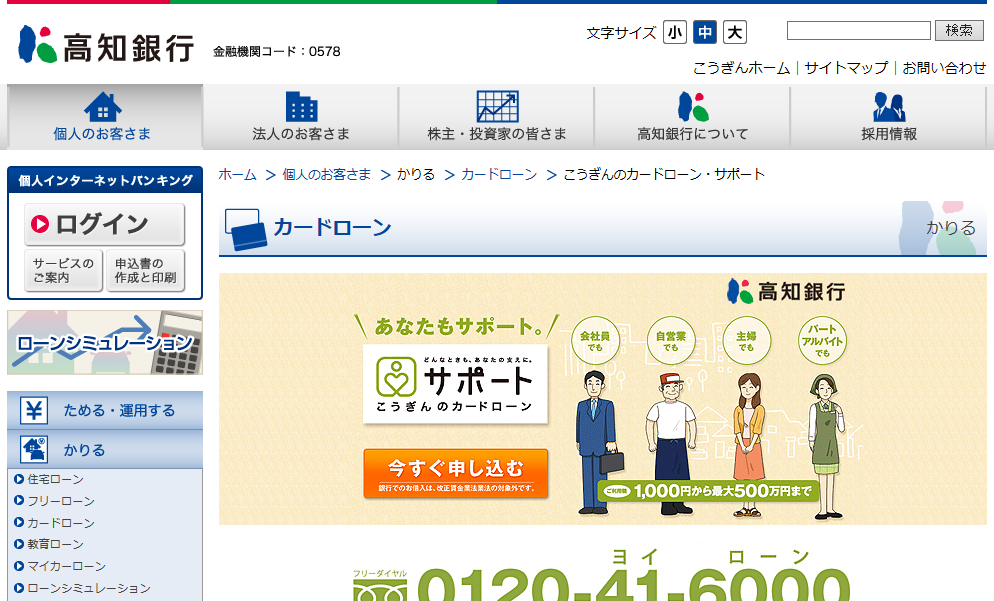Image resolution: width=994 pixels, height=601 pixels.
Task: Open the サイトマップ link
Action: click(x=846, y=68)
